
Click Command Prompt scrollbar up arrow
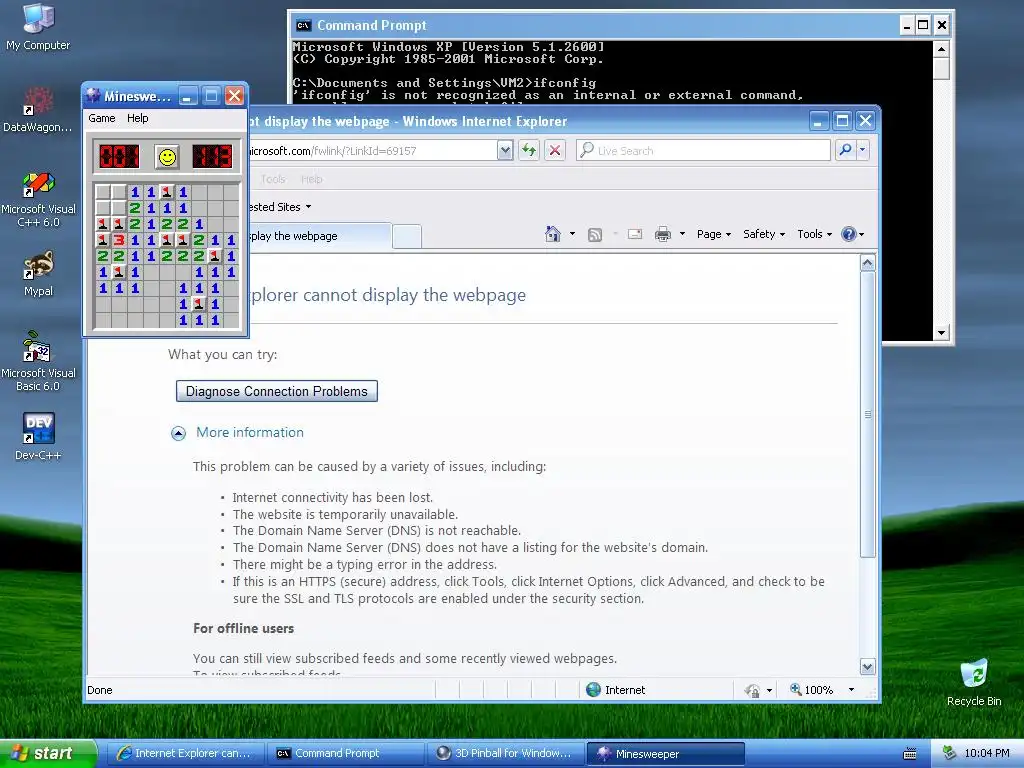pos(941,49)
